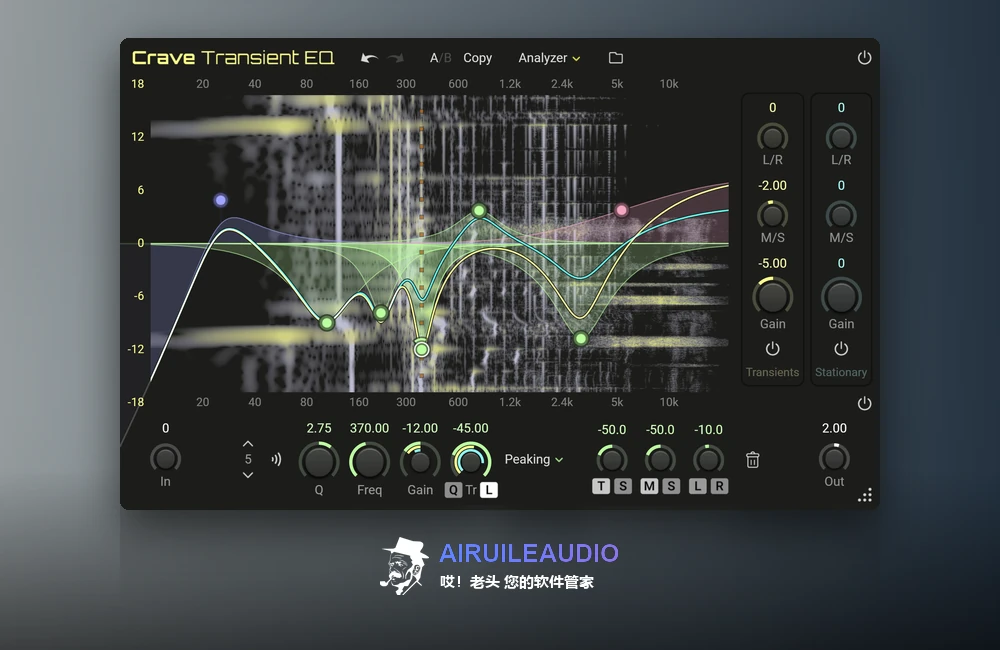Click the 370.00 frequency value
Image resolution: width=1000 pixels, height=650 pixels.
point(369,428)
